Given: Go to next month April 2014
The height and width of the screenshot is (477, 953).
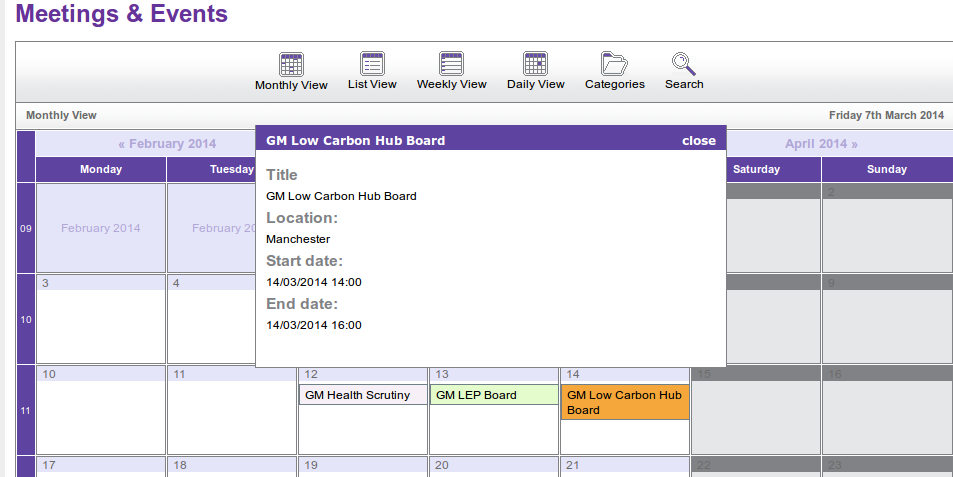Looking at the screenshot, I should point(821,144).
